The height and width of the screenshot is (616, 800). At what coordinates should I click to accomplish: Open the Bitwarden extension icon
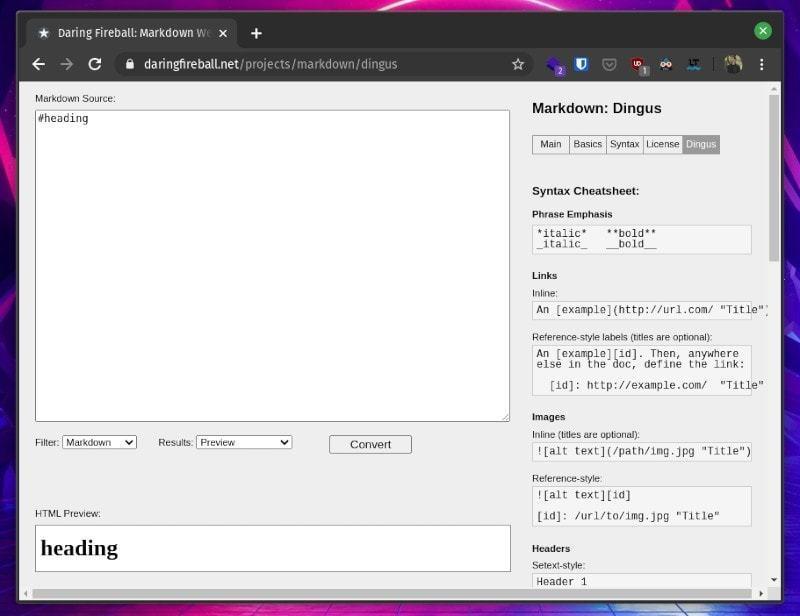580,64
